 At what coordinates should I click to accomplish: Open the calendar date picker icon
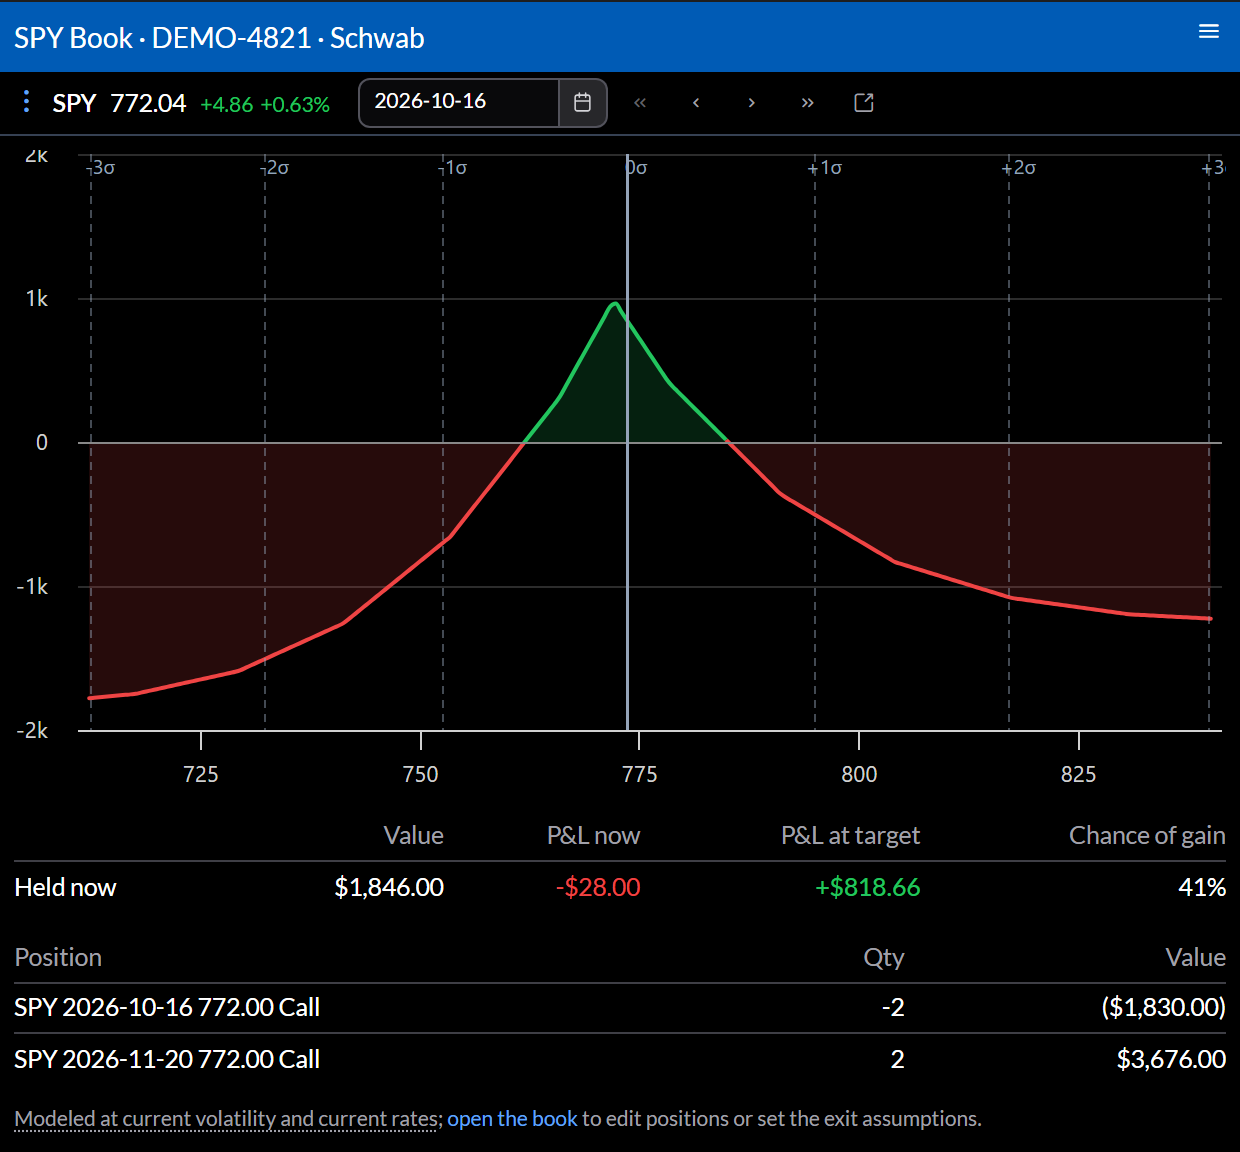pyautogui.click(x=582, y=103)
